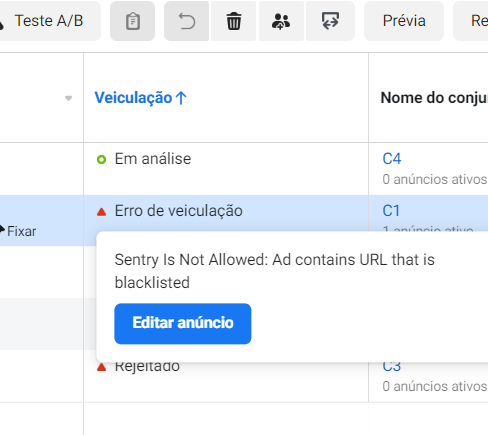
Task: Expand the gray column header dropdown caret
Action: coord(68,98)
